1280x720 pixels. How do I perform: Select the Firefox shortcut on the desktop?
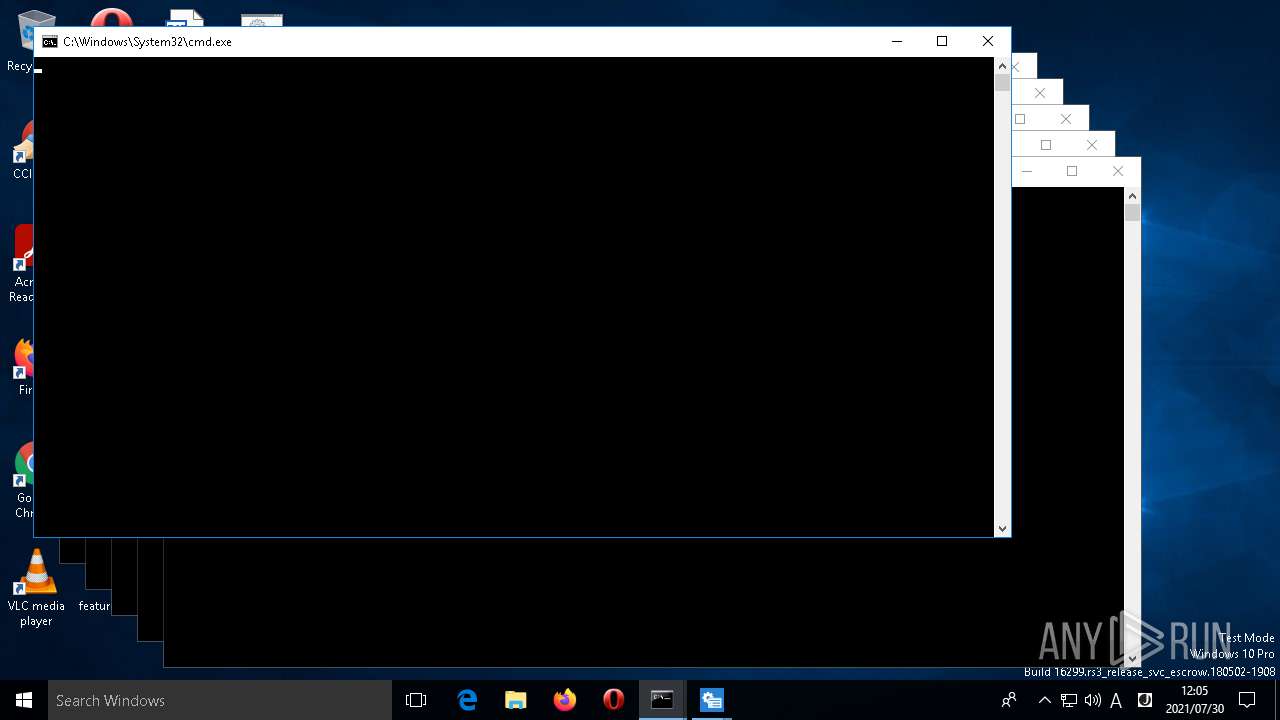tap(23, 366)
